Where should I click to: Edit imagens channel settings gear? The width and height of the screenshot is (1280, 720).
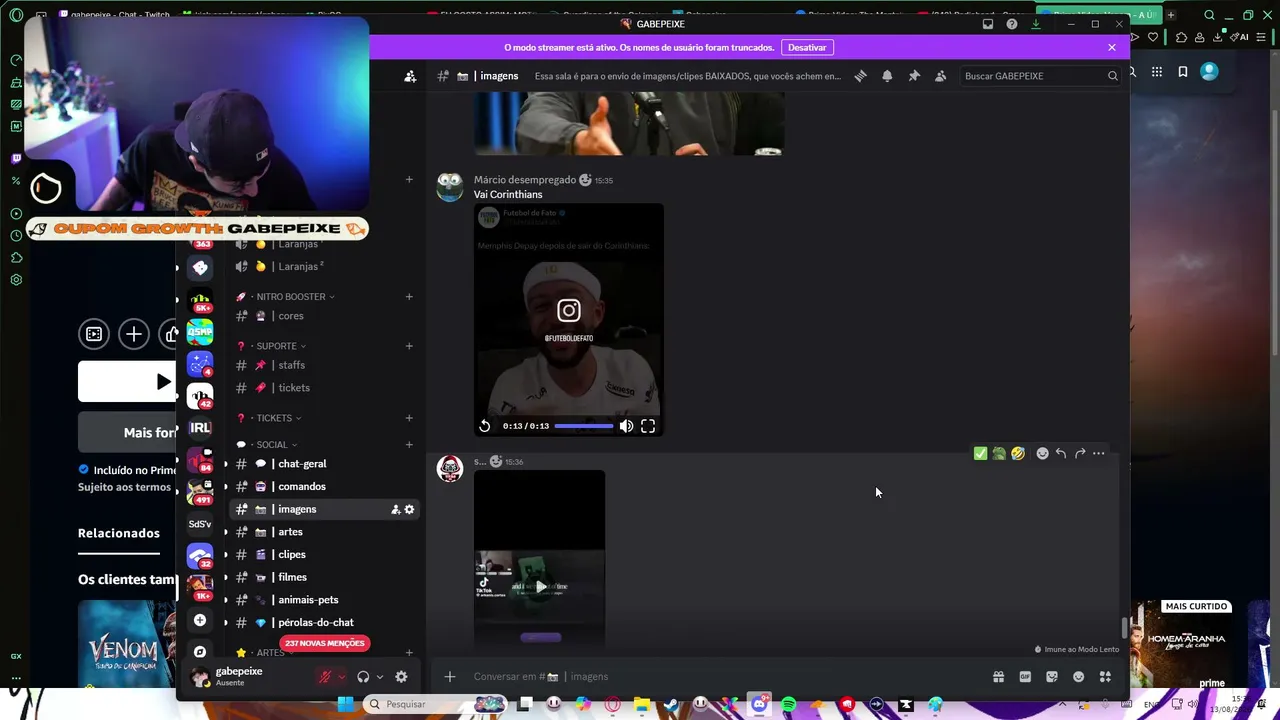409,510
